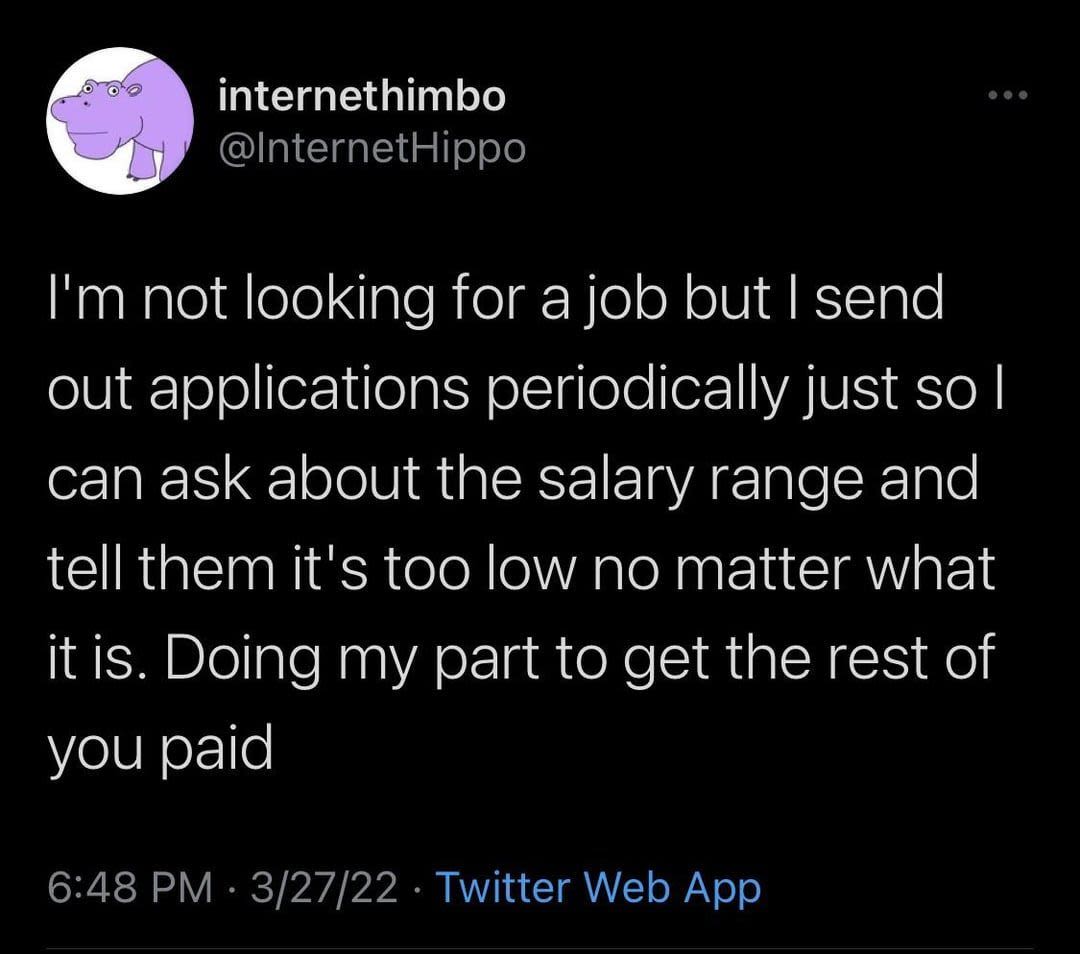1080x954 pixels.
Task: Click the purple hippo profile avatar
Action: click(120, 121)
